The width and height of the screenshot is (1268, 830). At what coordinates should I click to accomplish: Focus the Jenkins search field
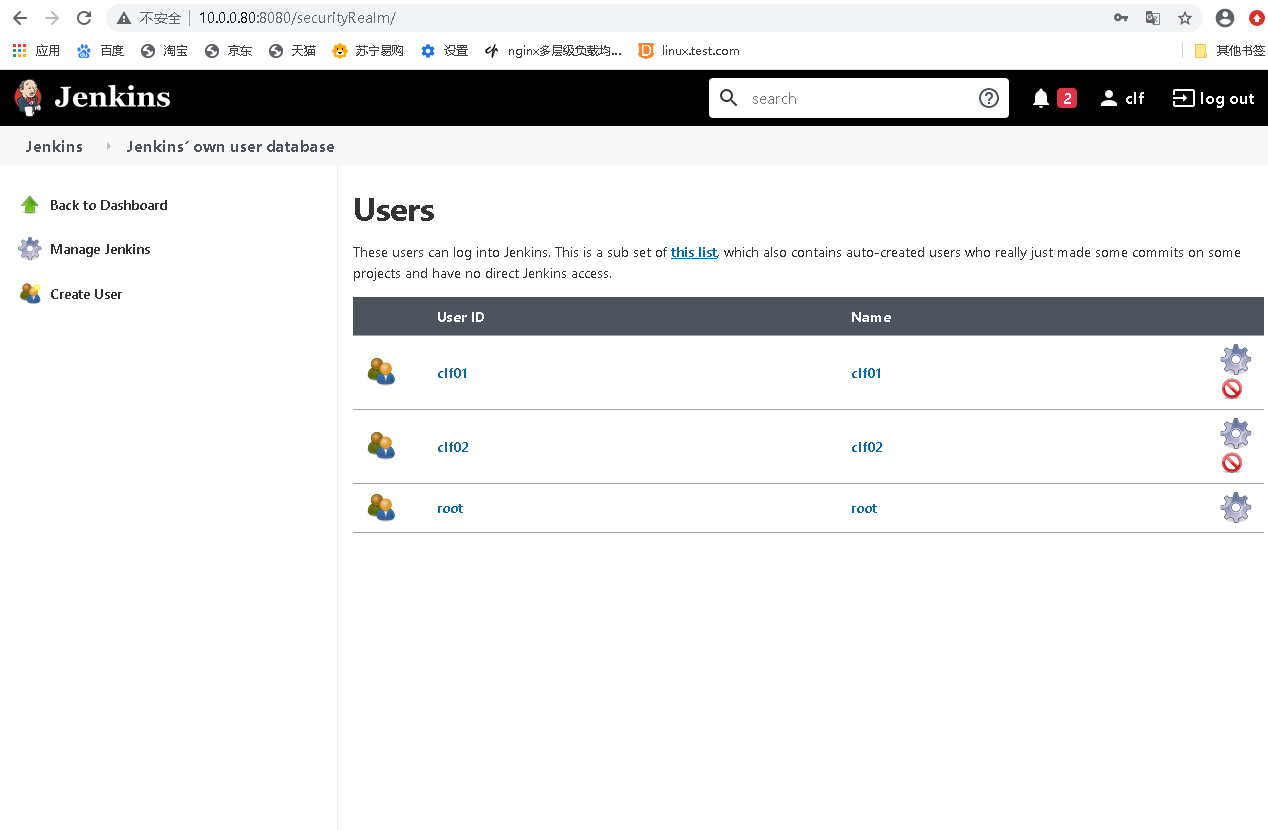(858, 98)
